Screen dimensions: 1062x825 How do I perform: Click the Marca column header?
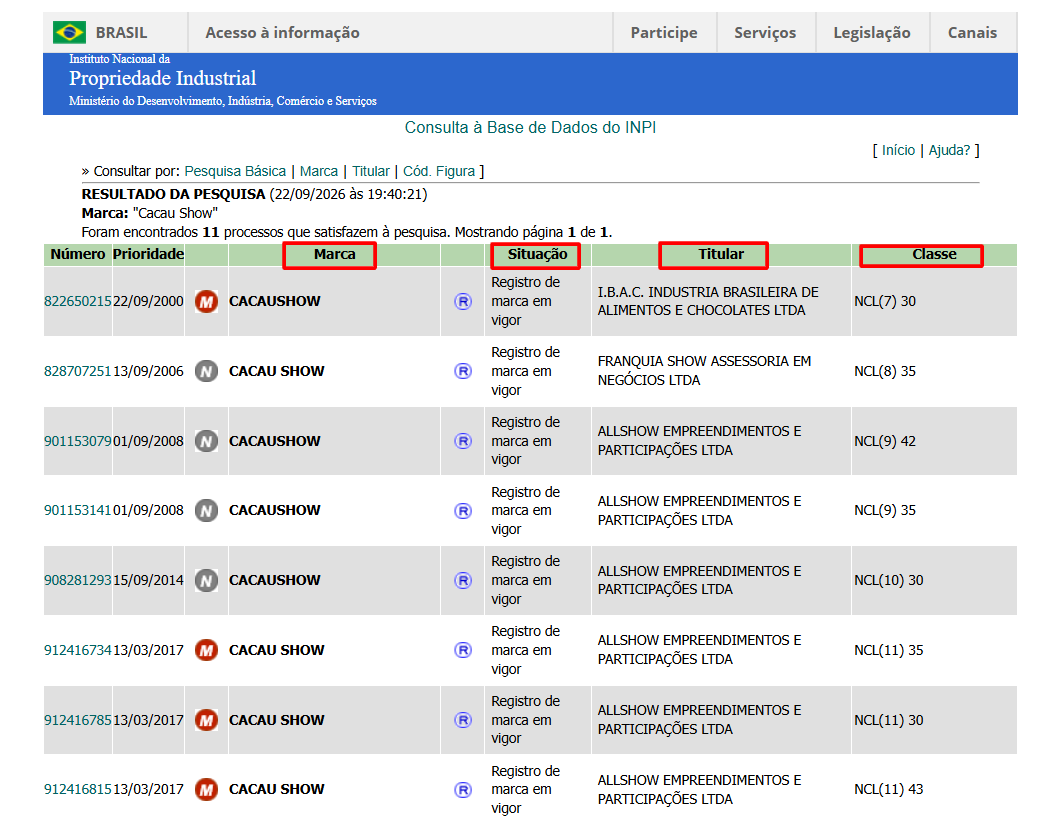[335, 254]
